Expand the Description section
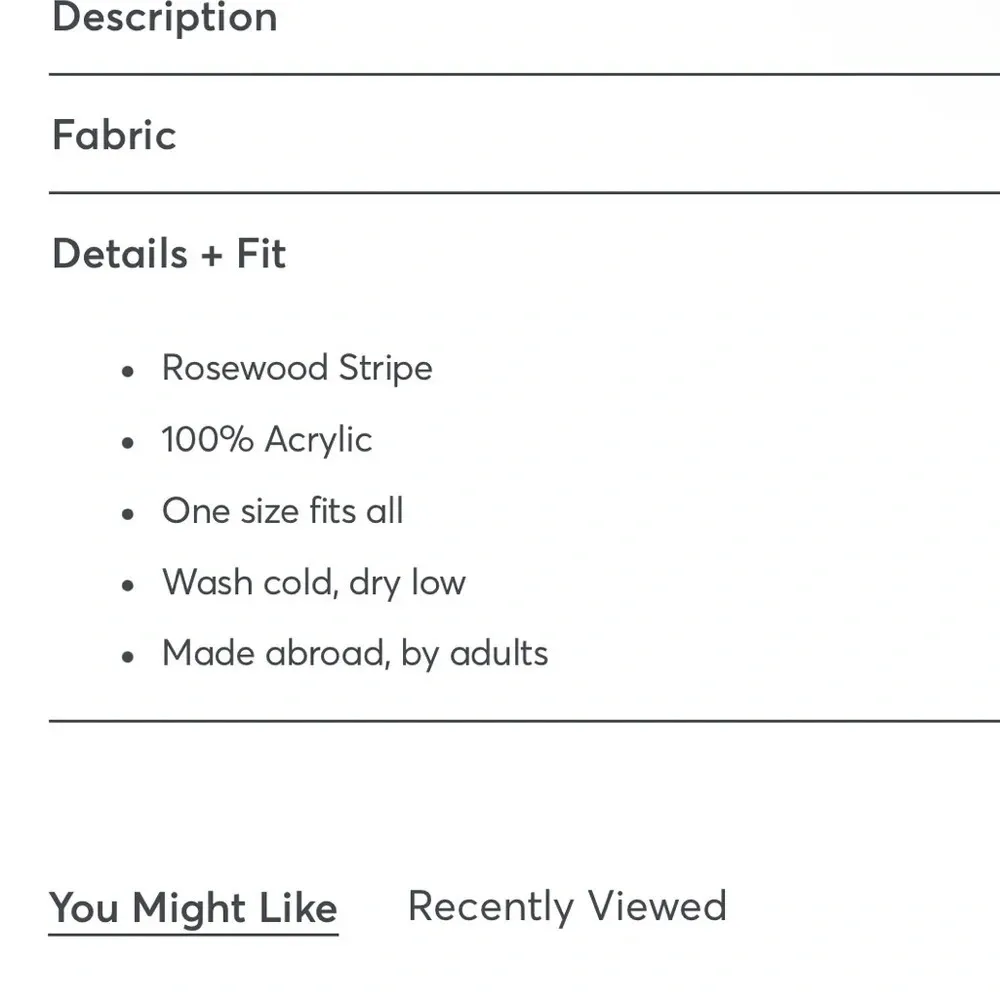 click(x=165, y=17)
